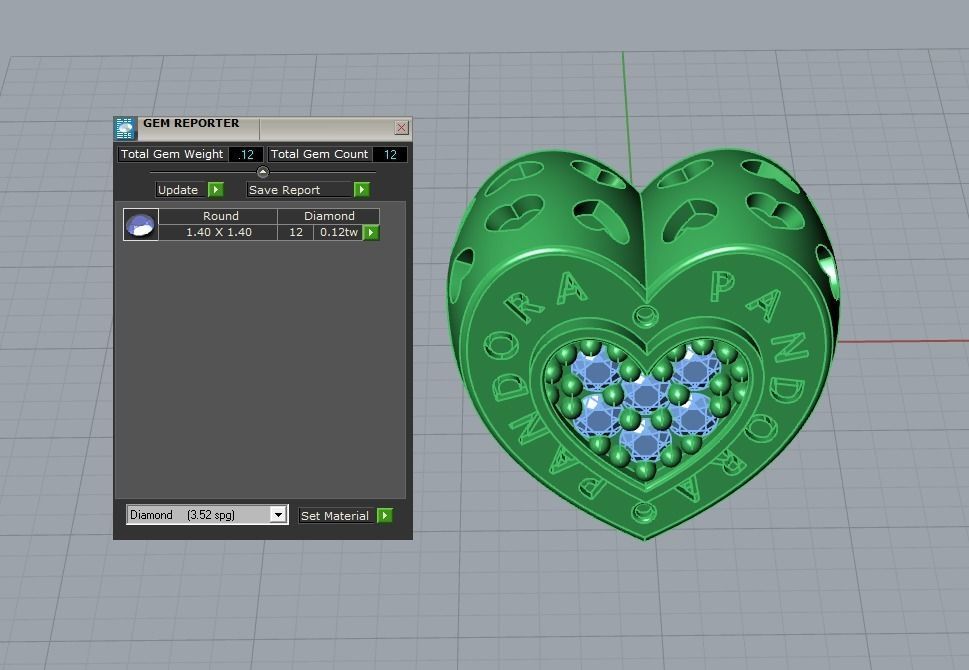Click the 'Total Gem Weight' label
The width and height of the screenshot is (969, 670).
coord(172,155)
